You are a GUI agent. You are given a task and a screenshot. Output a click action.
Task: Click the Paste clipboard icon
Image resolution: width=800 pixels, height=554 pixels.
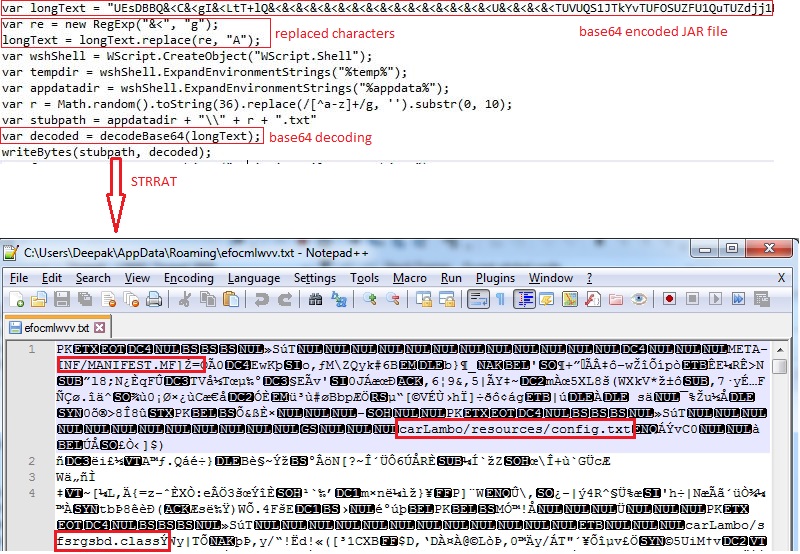pyautogui.click(x=231, y=299)
